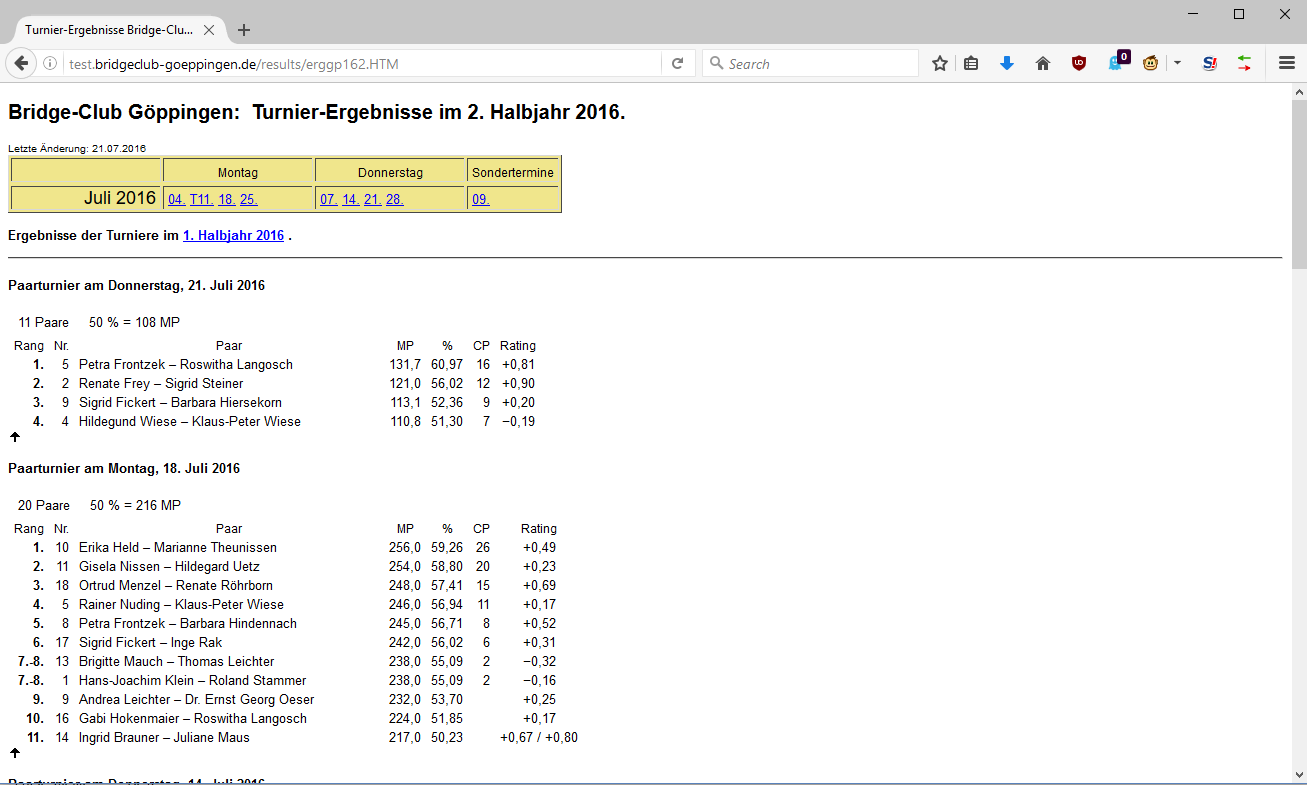
Task: Open Thursday link 14.
Action: 350,199
